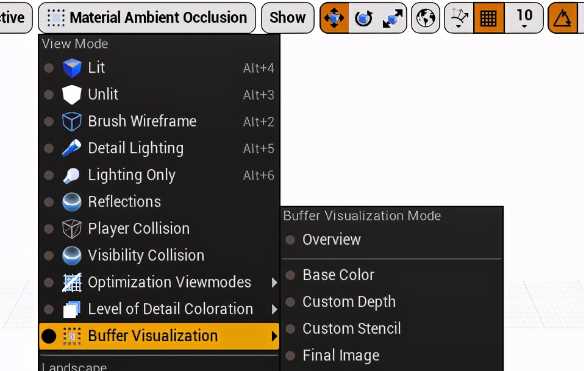Select Custom Depth buffer radio option
Screen dimensions: 584x371
coord(291,302)
